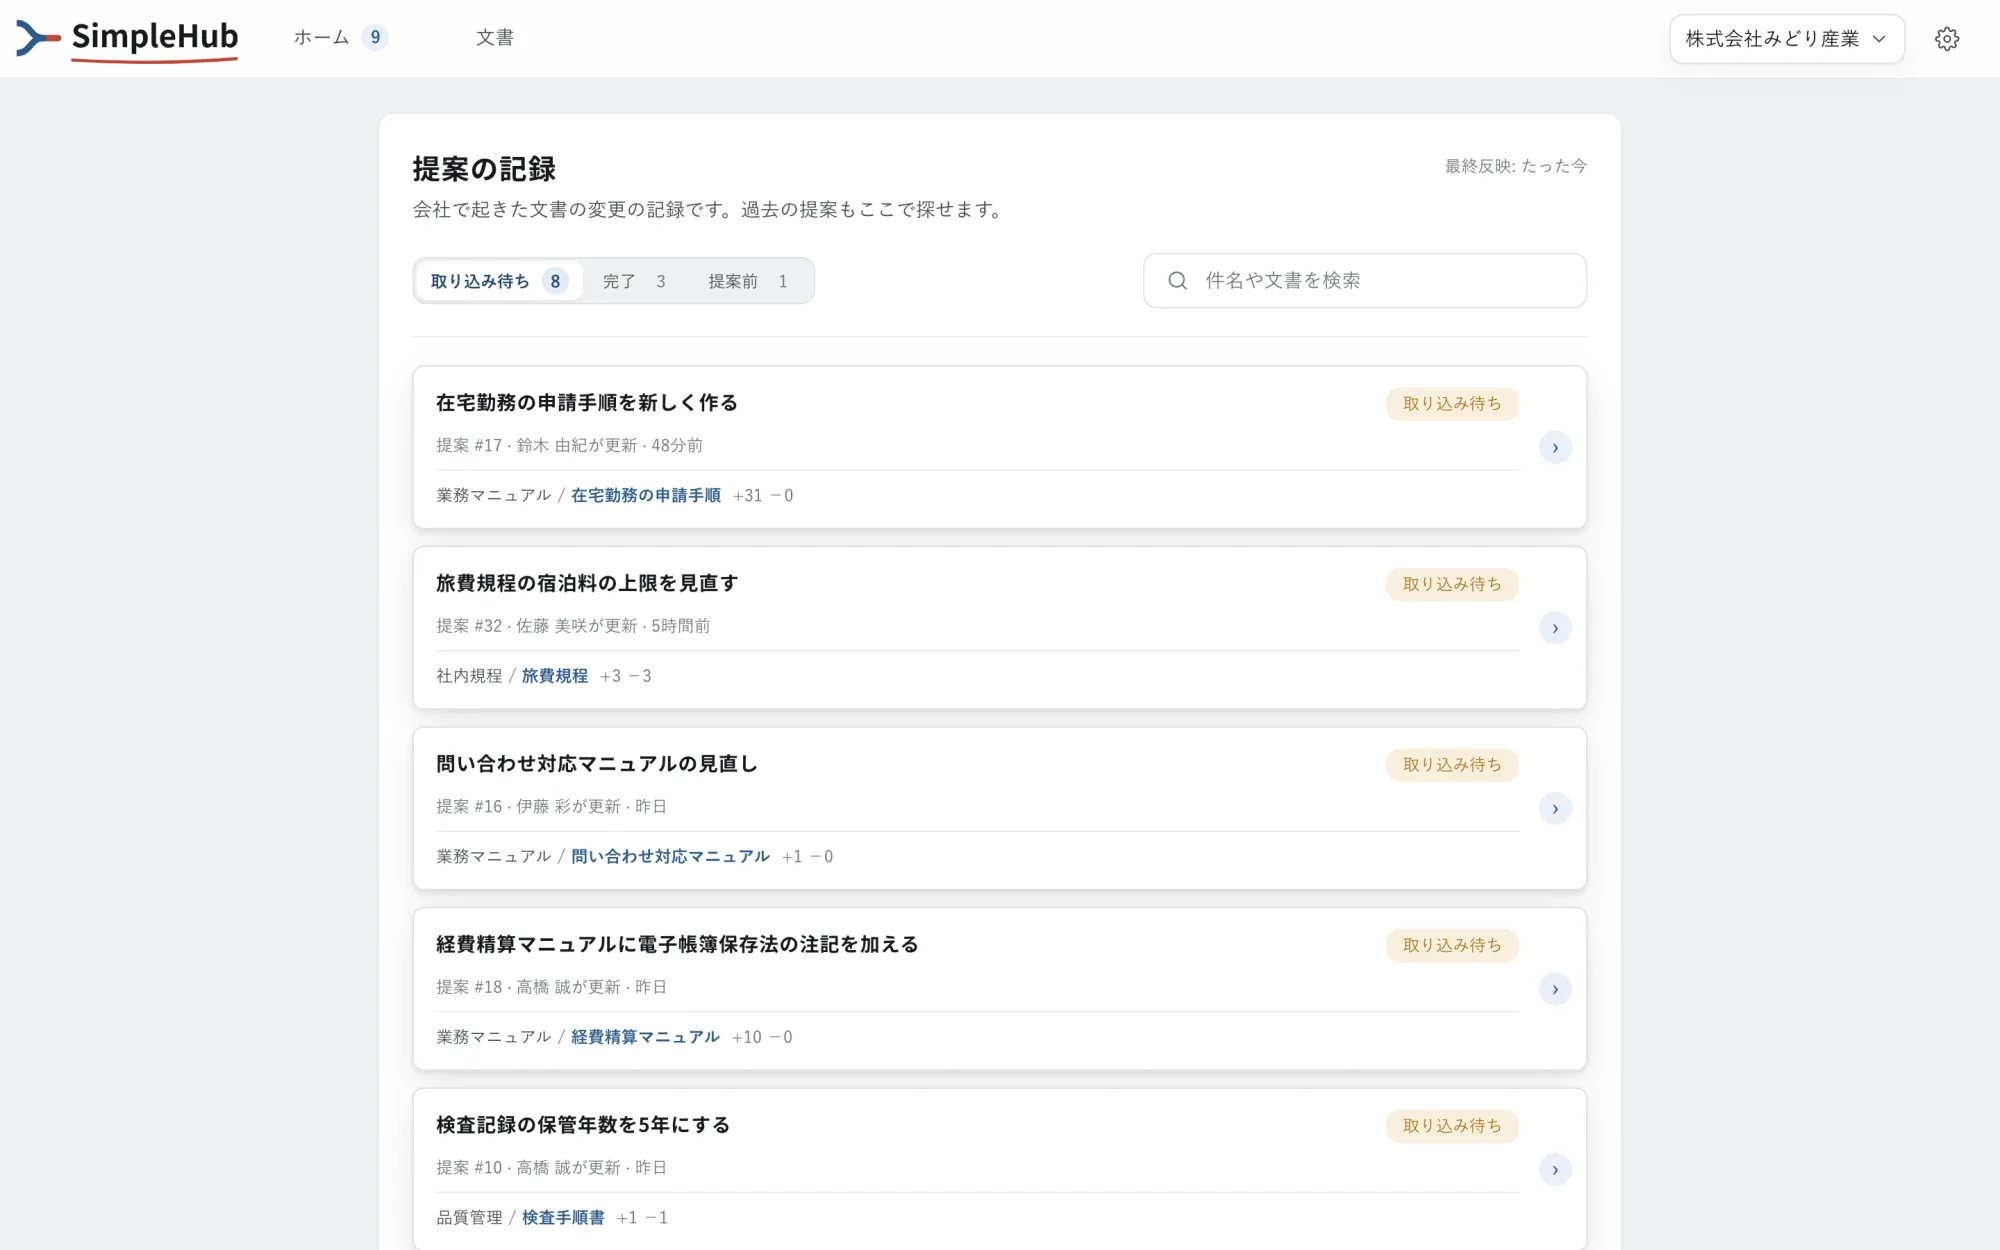Open proposal 在宅勤務の申請手順を新しく作る
Viewport: 2000px width, 1250px height.
click(x=587, y=403)
